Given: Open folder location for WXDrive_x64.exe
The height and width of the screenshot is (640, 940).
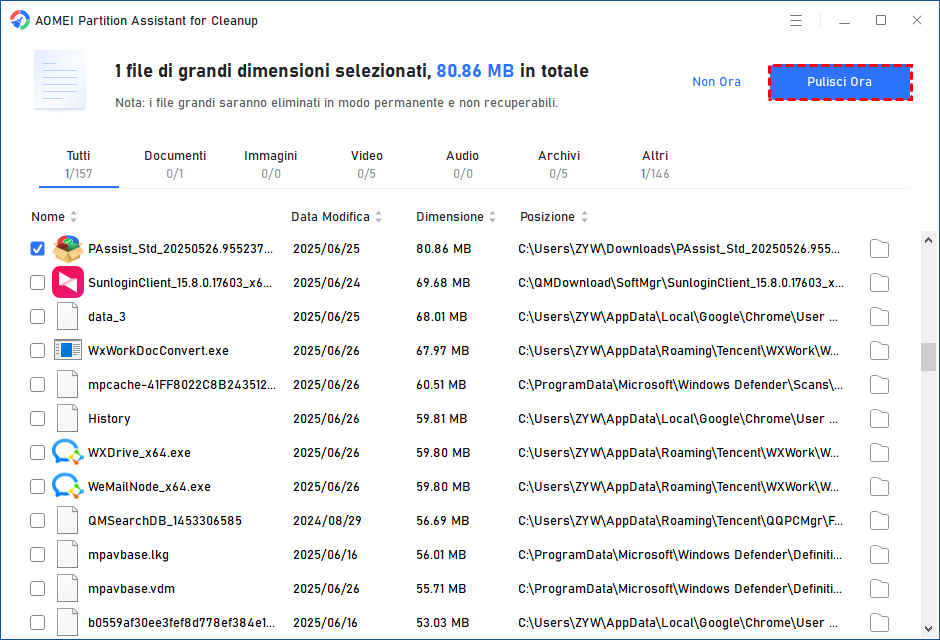Looking at the screenshot, I should [x=879, y=452].
